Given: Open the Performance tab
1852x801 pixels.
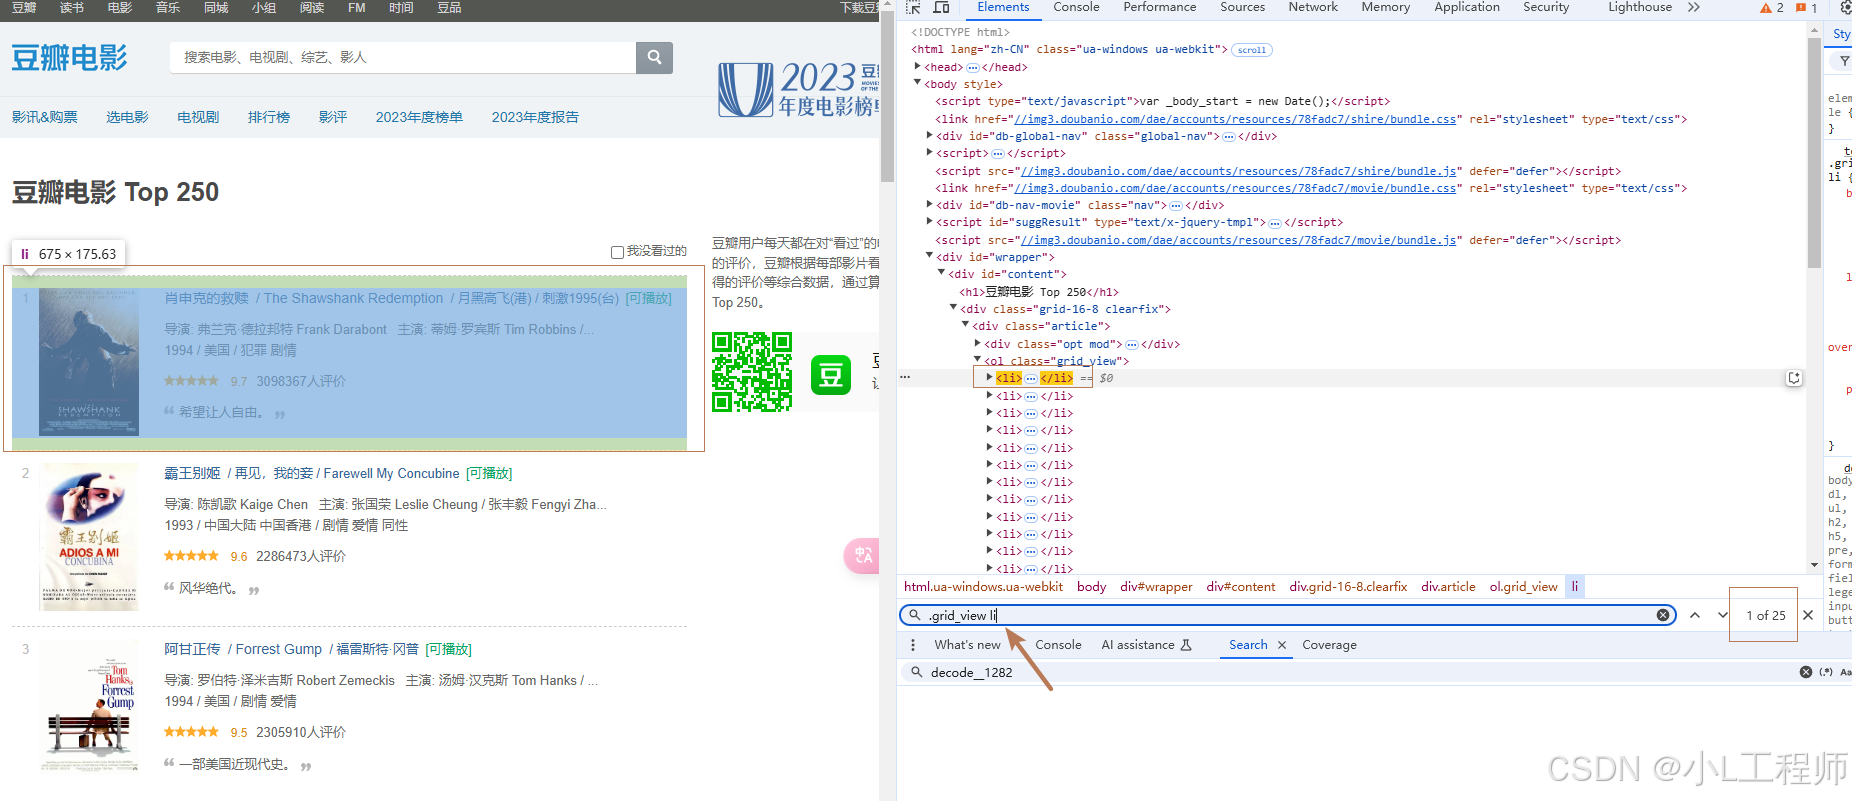Looking at the screenshot, I should pyautogui.click(x=1159, y=7).
